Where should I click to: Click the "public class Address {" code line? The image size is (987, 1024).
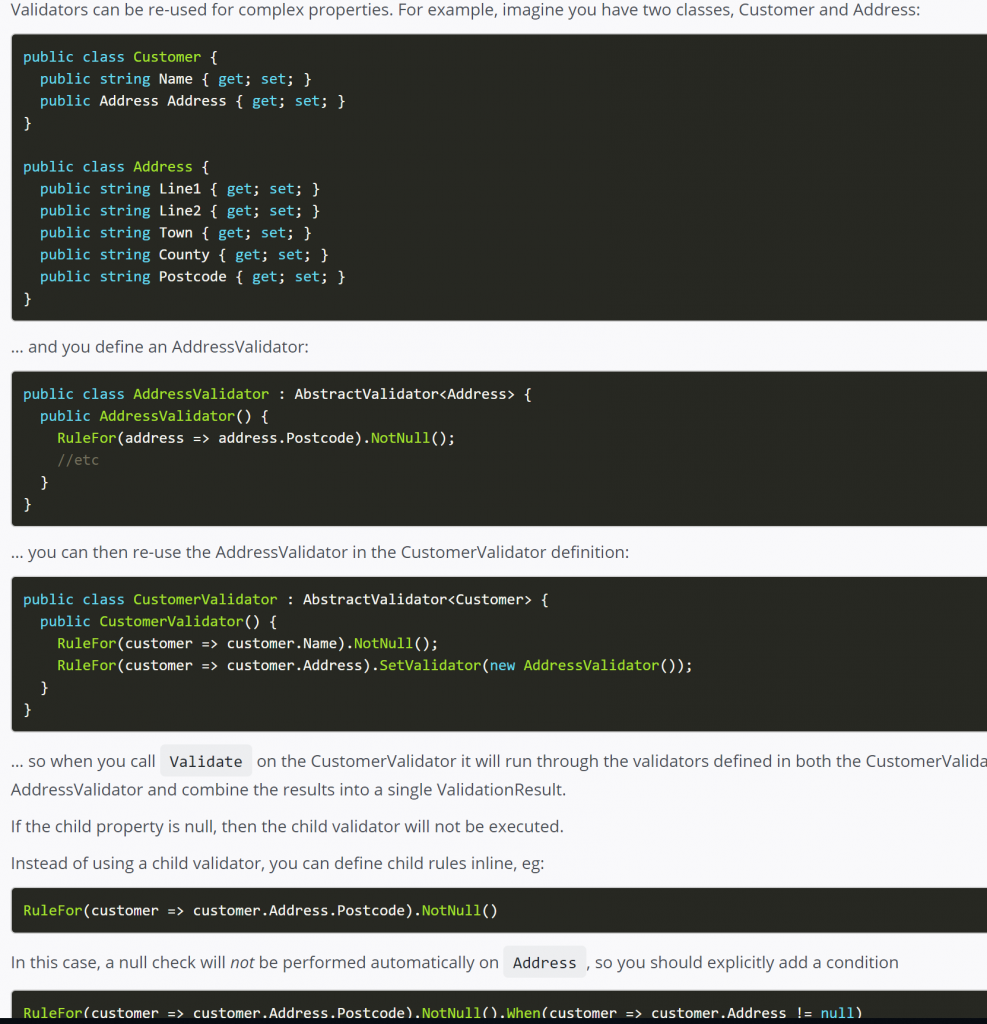pyautogui.click(x=116, y=167)
